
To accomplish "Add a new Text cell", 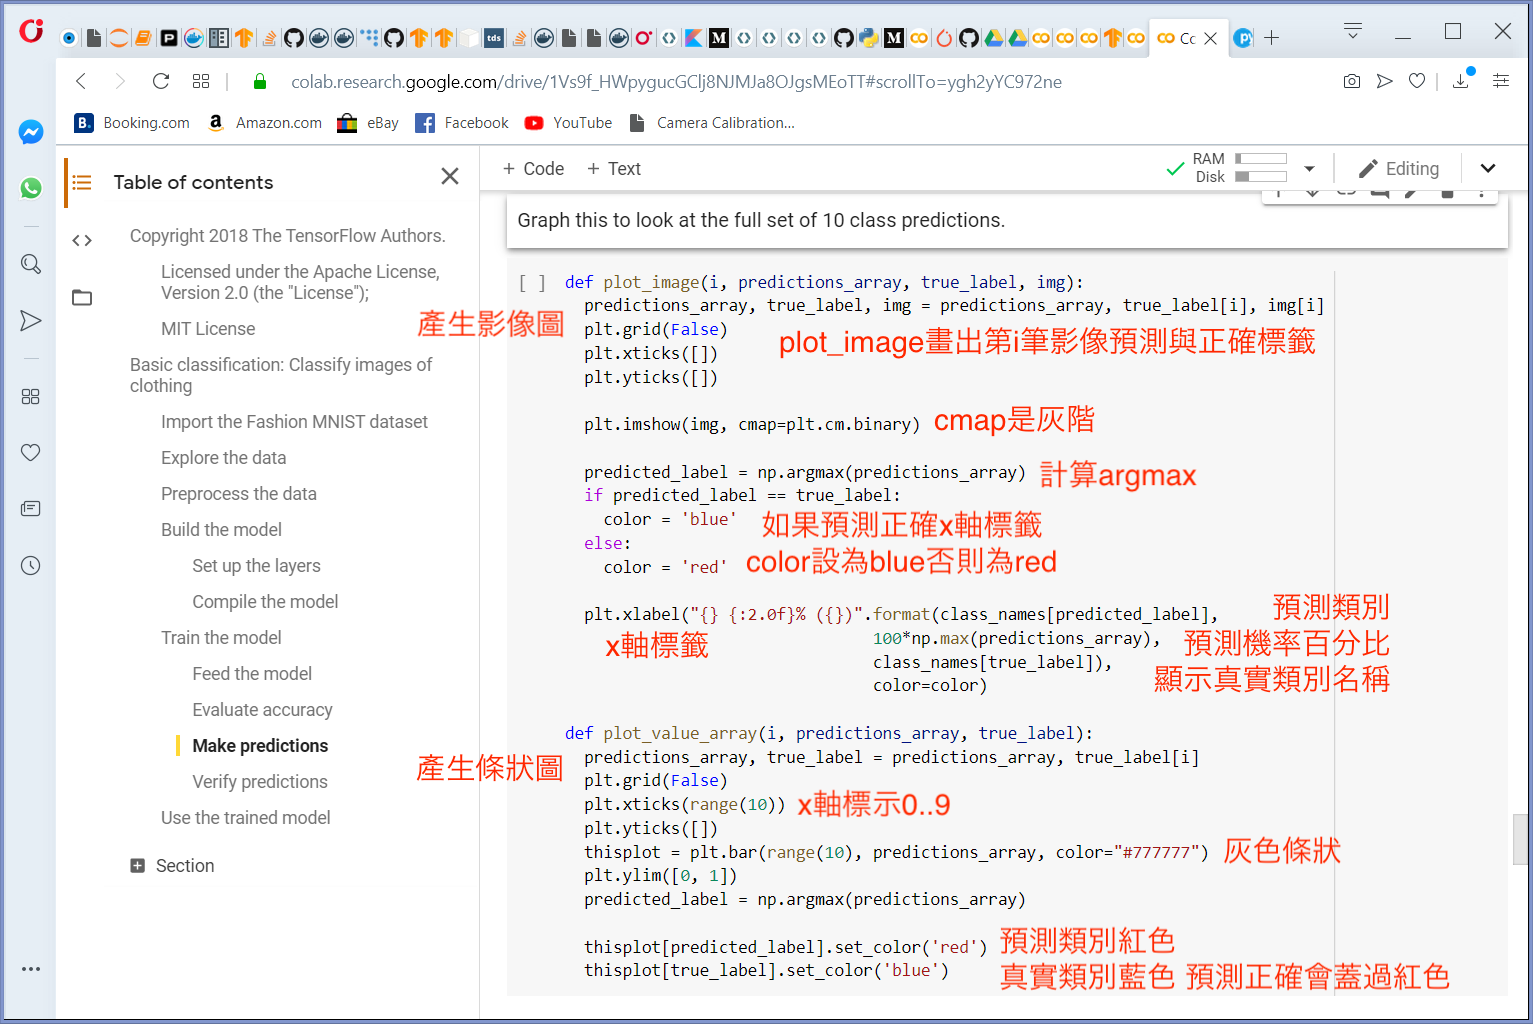I will 614,169.
